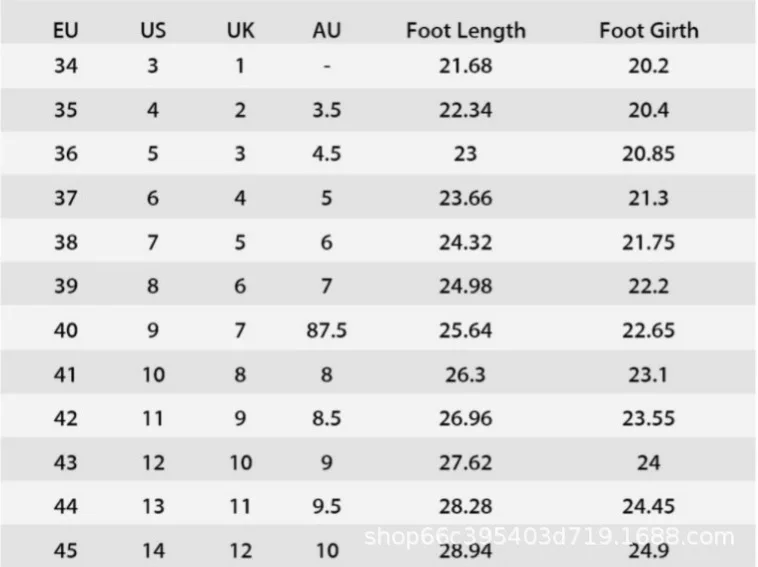Click the foot length value 24.32

[465, 242]
